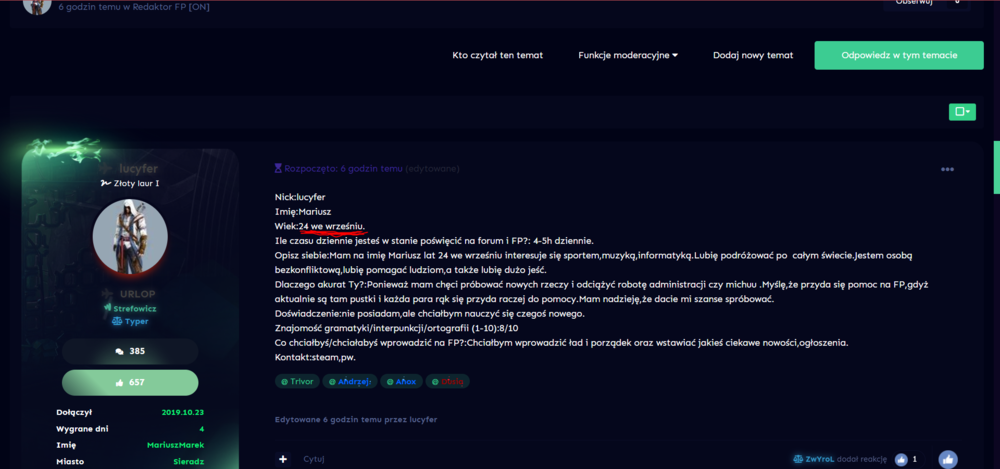Click the hourglass Rozpoczęto icon

(278, 169)
